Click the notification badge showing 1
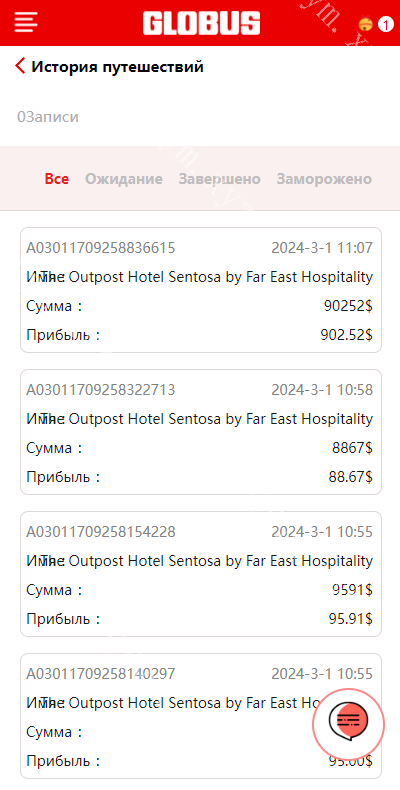 385,24
